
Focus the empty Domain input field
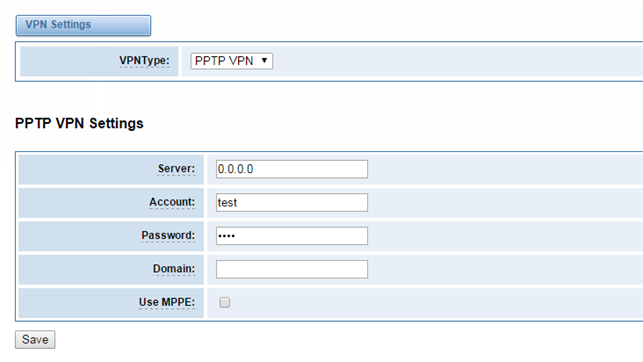(292, 269)
